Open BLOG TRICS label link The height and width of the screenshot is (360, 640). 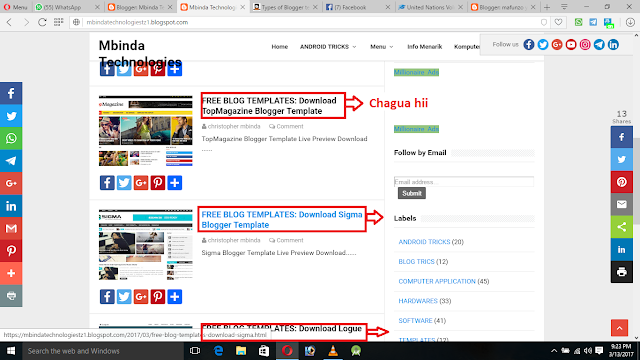[x=416, y=262]
